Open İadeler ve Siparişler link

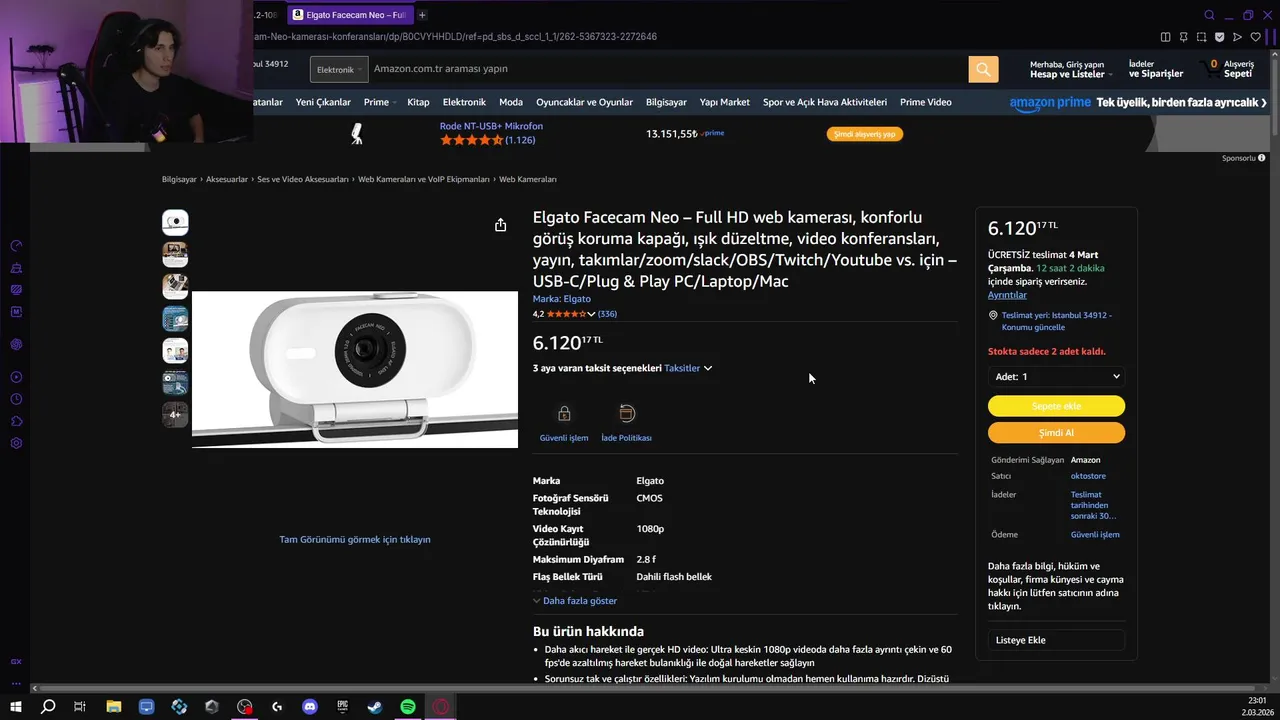[x=1156, y=69]
